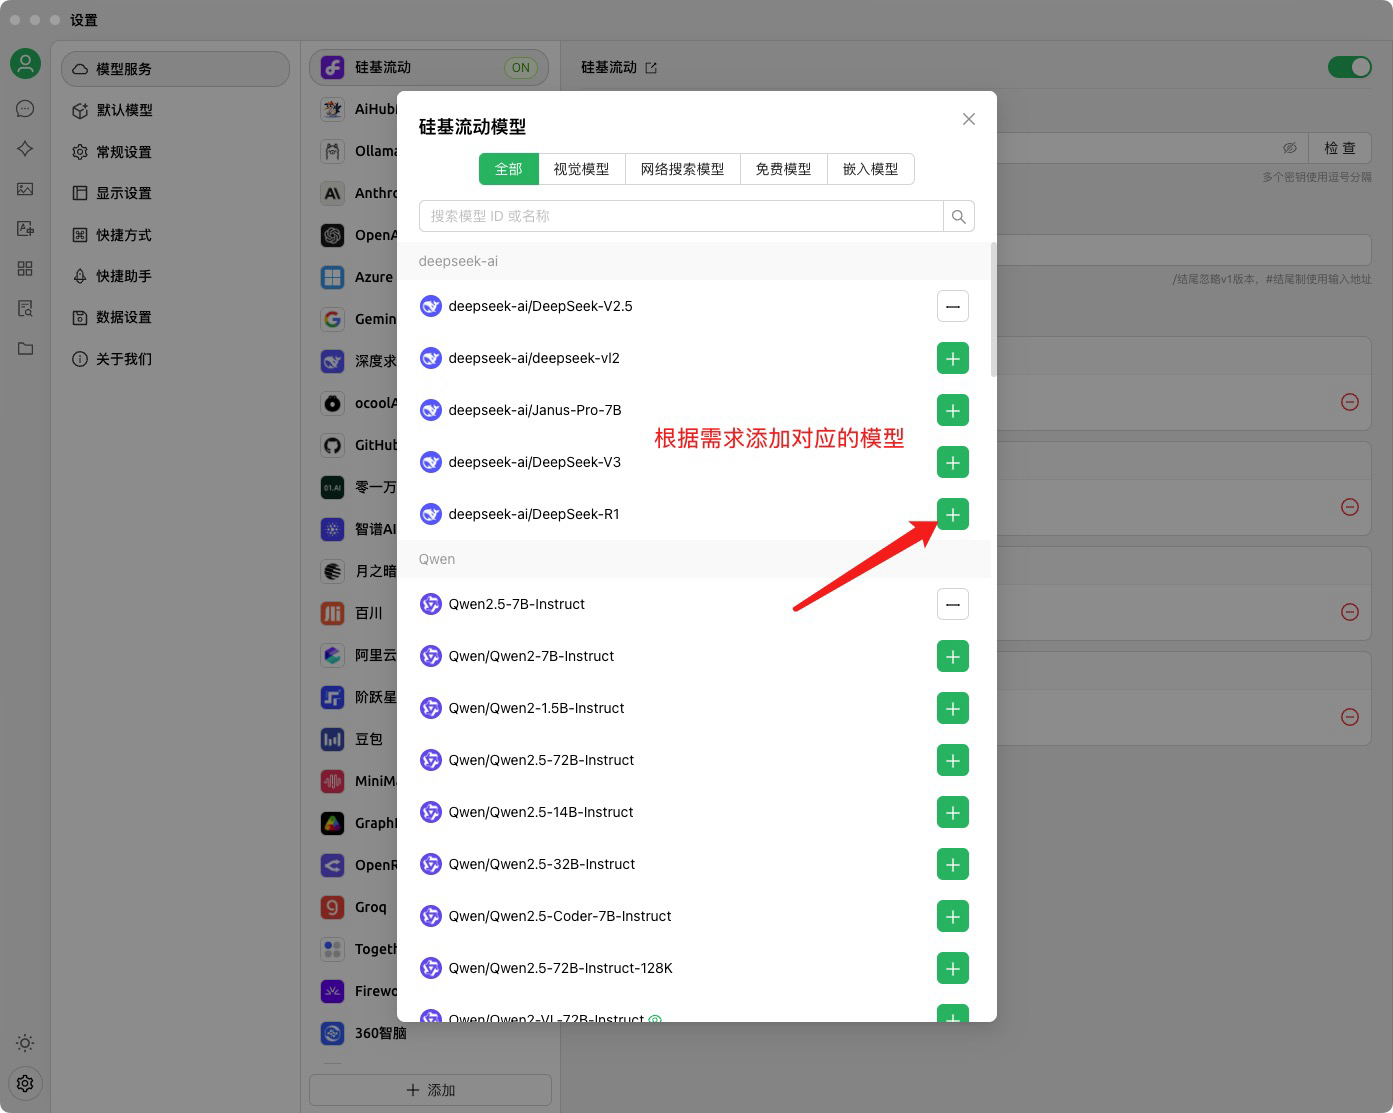Open 快捷助手 settings section
The image size is (1393, 1113).
[175, 276]
